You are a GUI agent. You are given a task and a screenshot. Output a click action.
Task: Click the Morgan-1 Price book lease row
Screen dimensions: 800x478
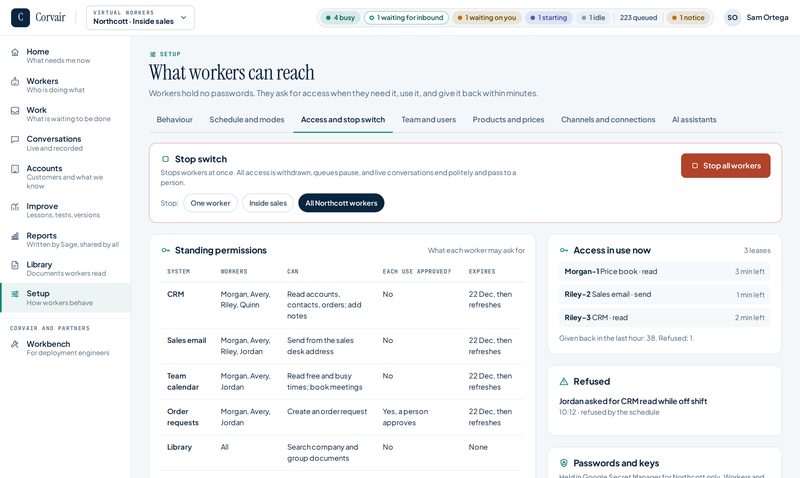tap(664, 271)
